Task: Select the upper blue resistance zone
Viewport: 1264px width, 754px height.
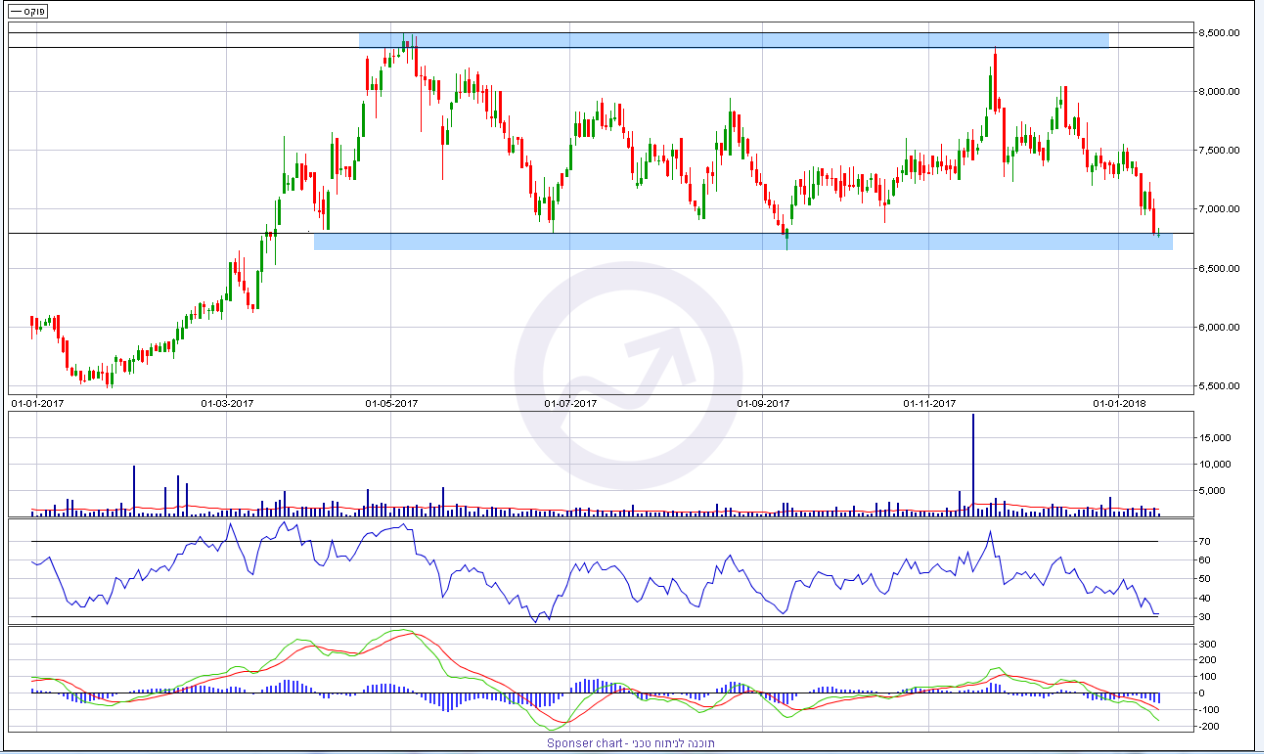Action: [x=733, y=40]
